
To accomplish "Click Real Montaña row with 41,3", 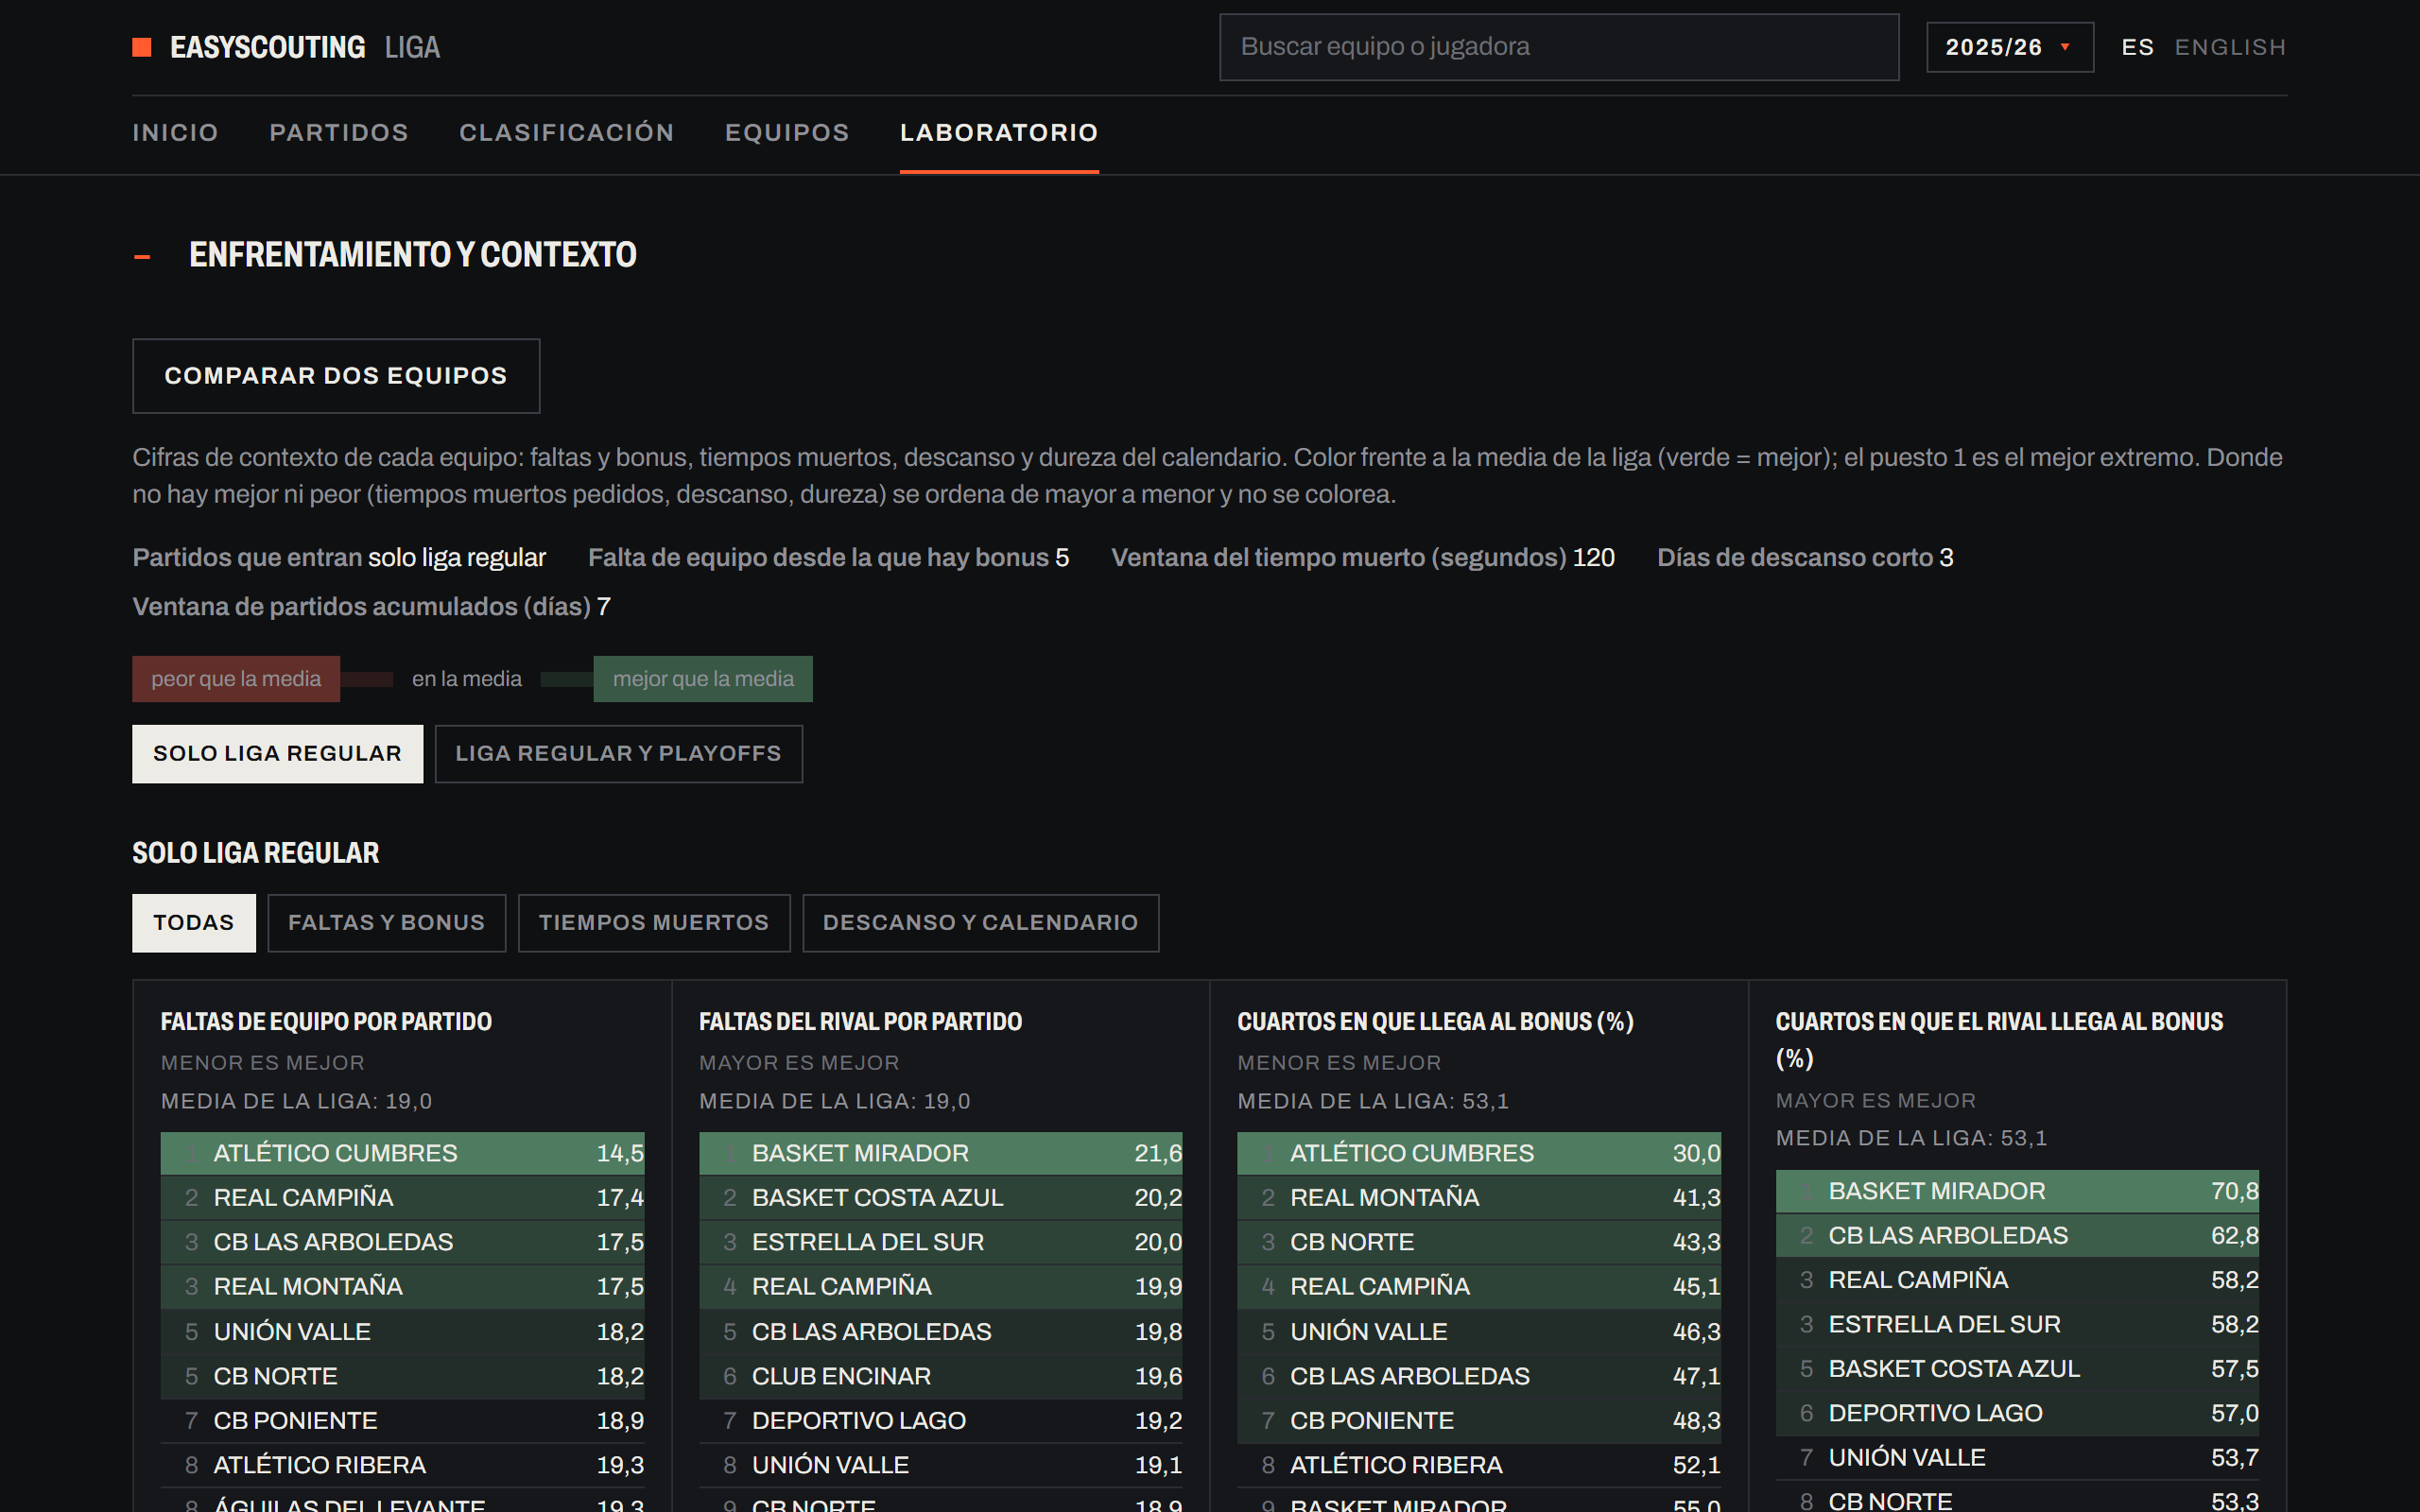I will click(1479, 1198).
